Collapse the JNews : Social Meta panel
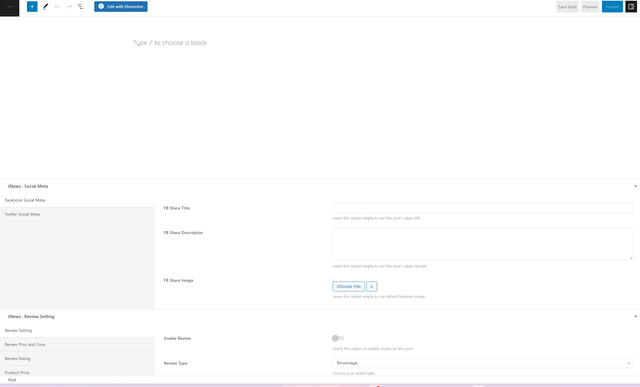 [x=635, y=186]
